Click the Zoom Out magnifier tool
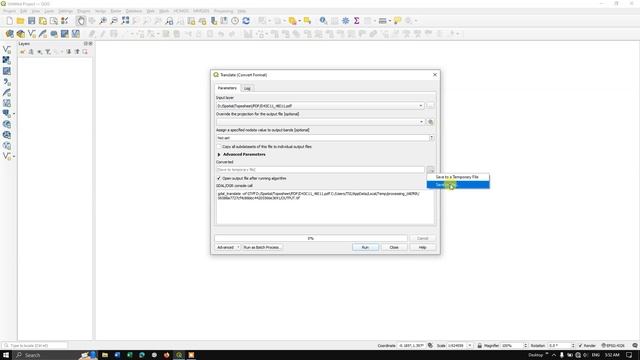 114,21
